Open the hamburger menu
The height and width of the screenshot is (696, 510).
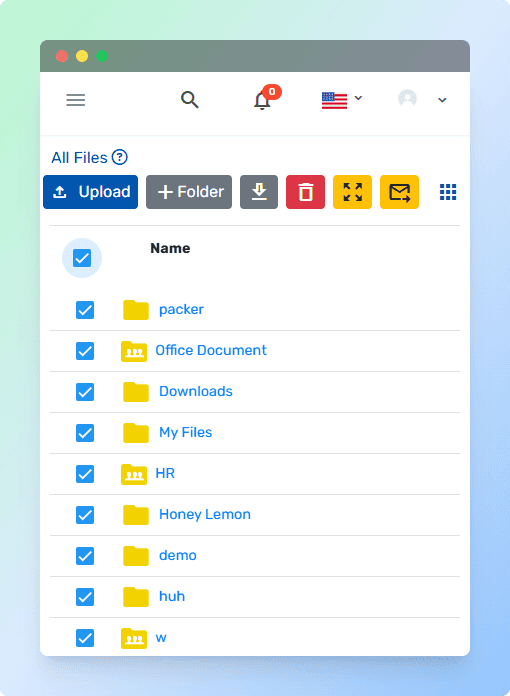(x=75, y=99)
